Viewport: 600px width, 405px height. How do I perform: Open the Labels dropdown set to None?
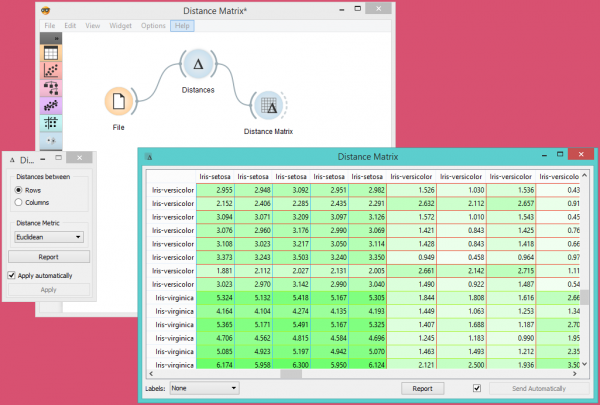point(204,387)
